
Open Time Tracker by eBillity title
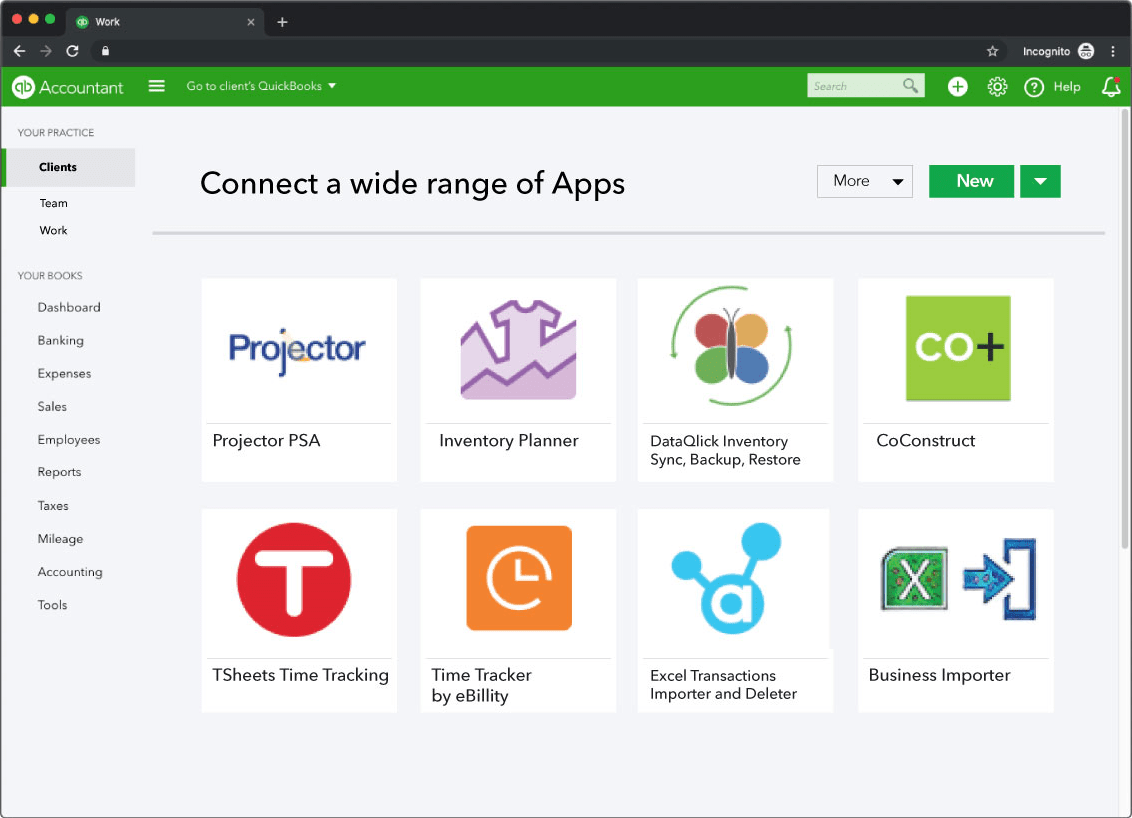(482, 685)
